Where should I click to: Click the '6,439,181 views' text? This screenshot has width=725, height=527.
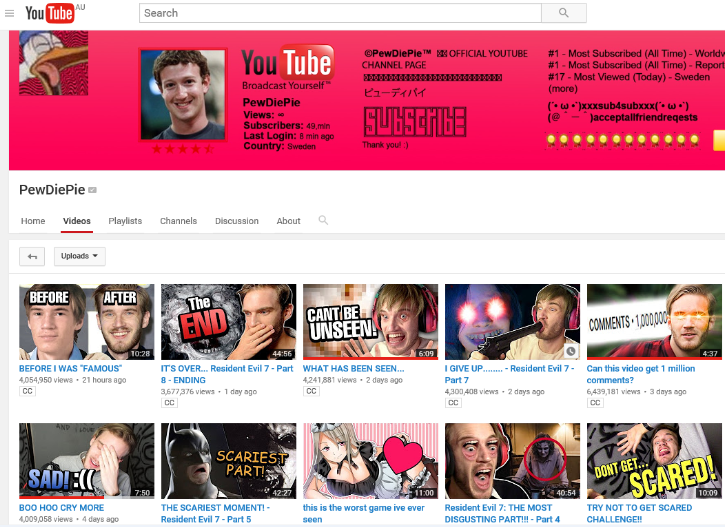614,392
